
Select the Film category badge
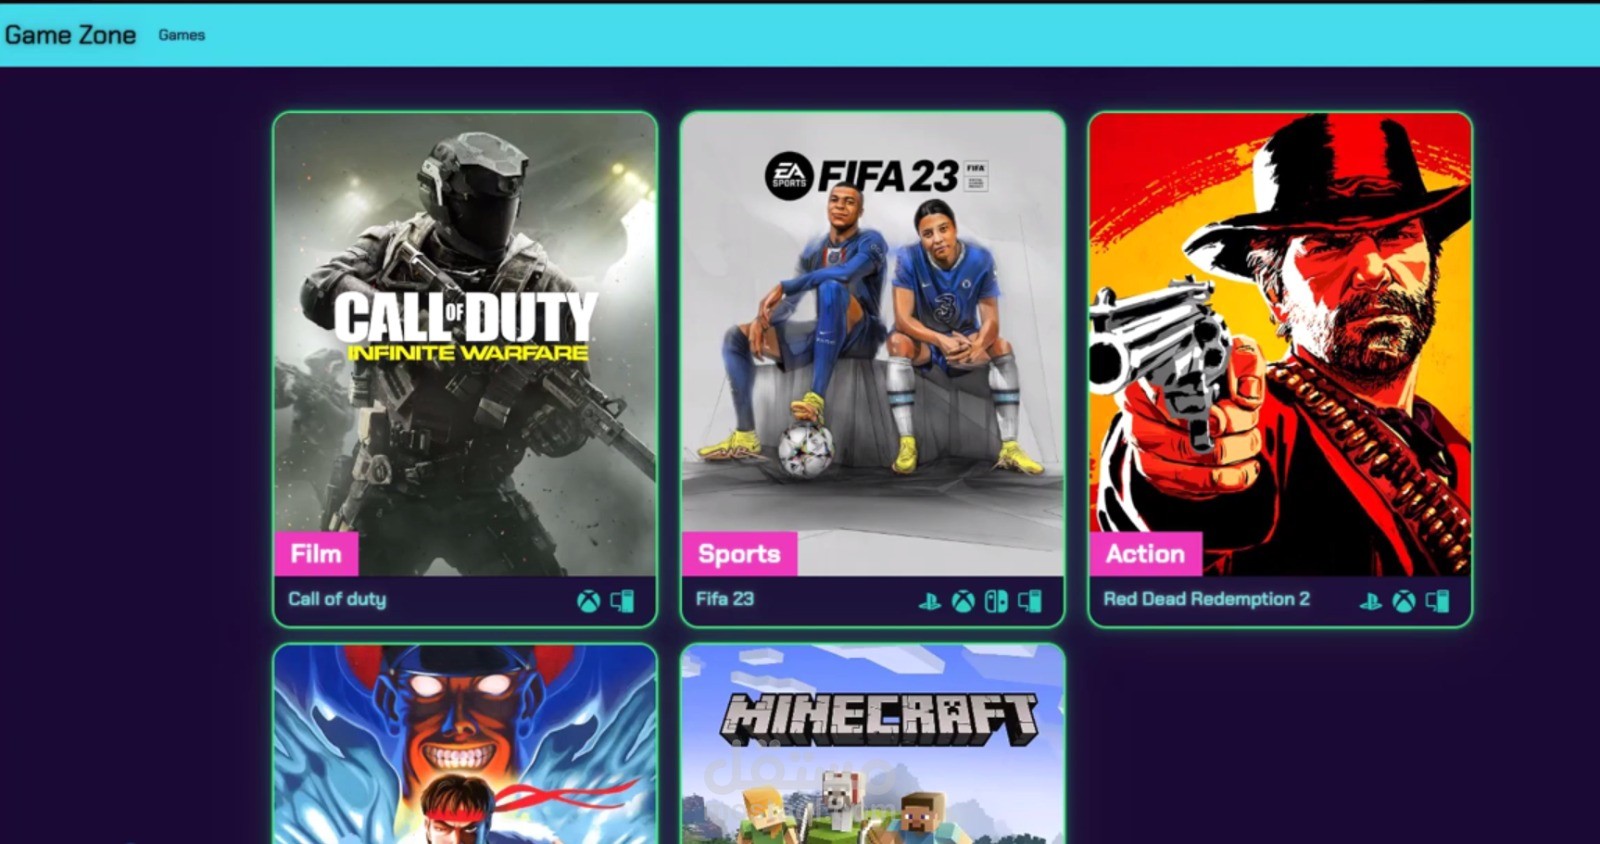pos(316,554)
